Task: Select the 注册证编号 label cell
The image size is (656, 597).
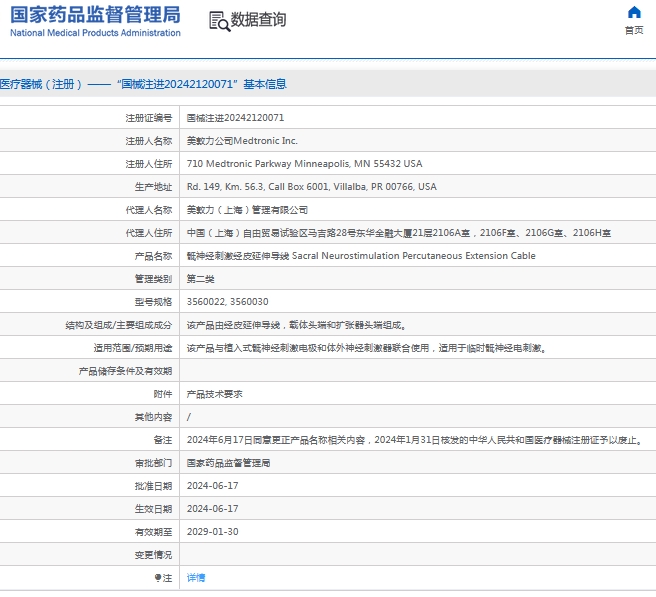Action: (149, 118)
